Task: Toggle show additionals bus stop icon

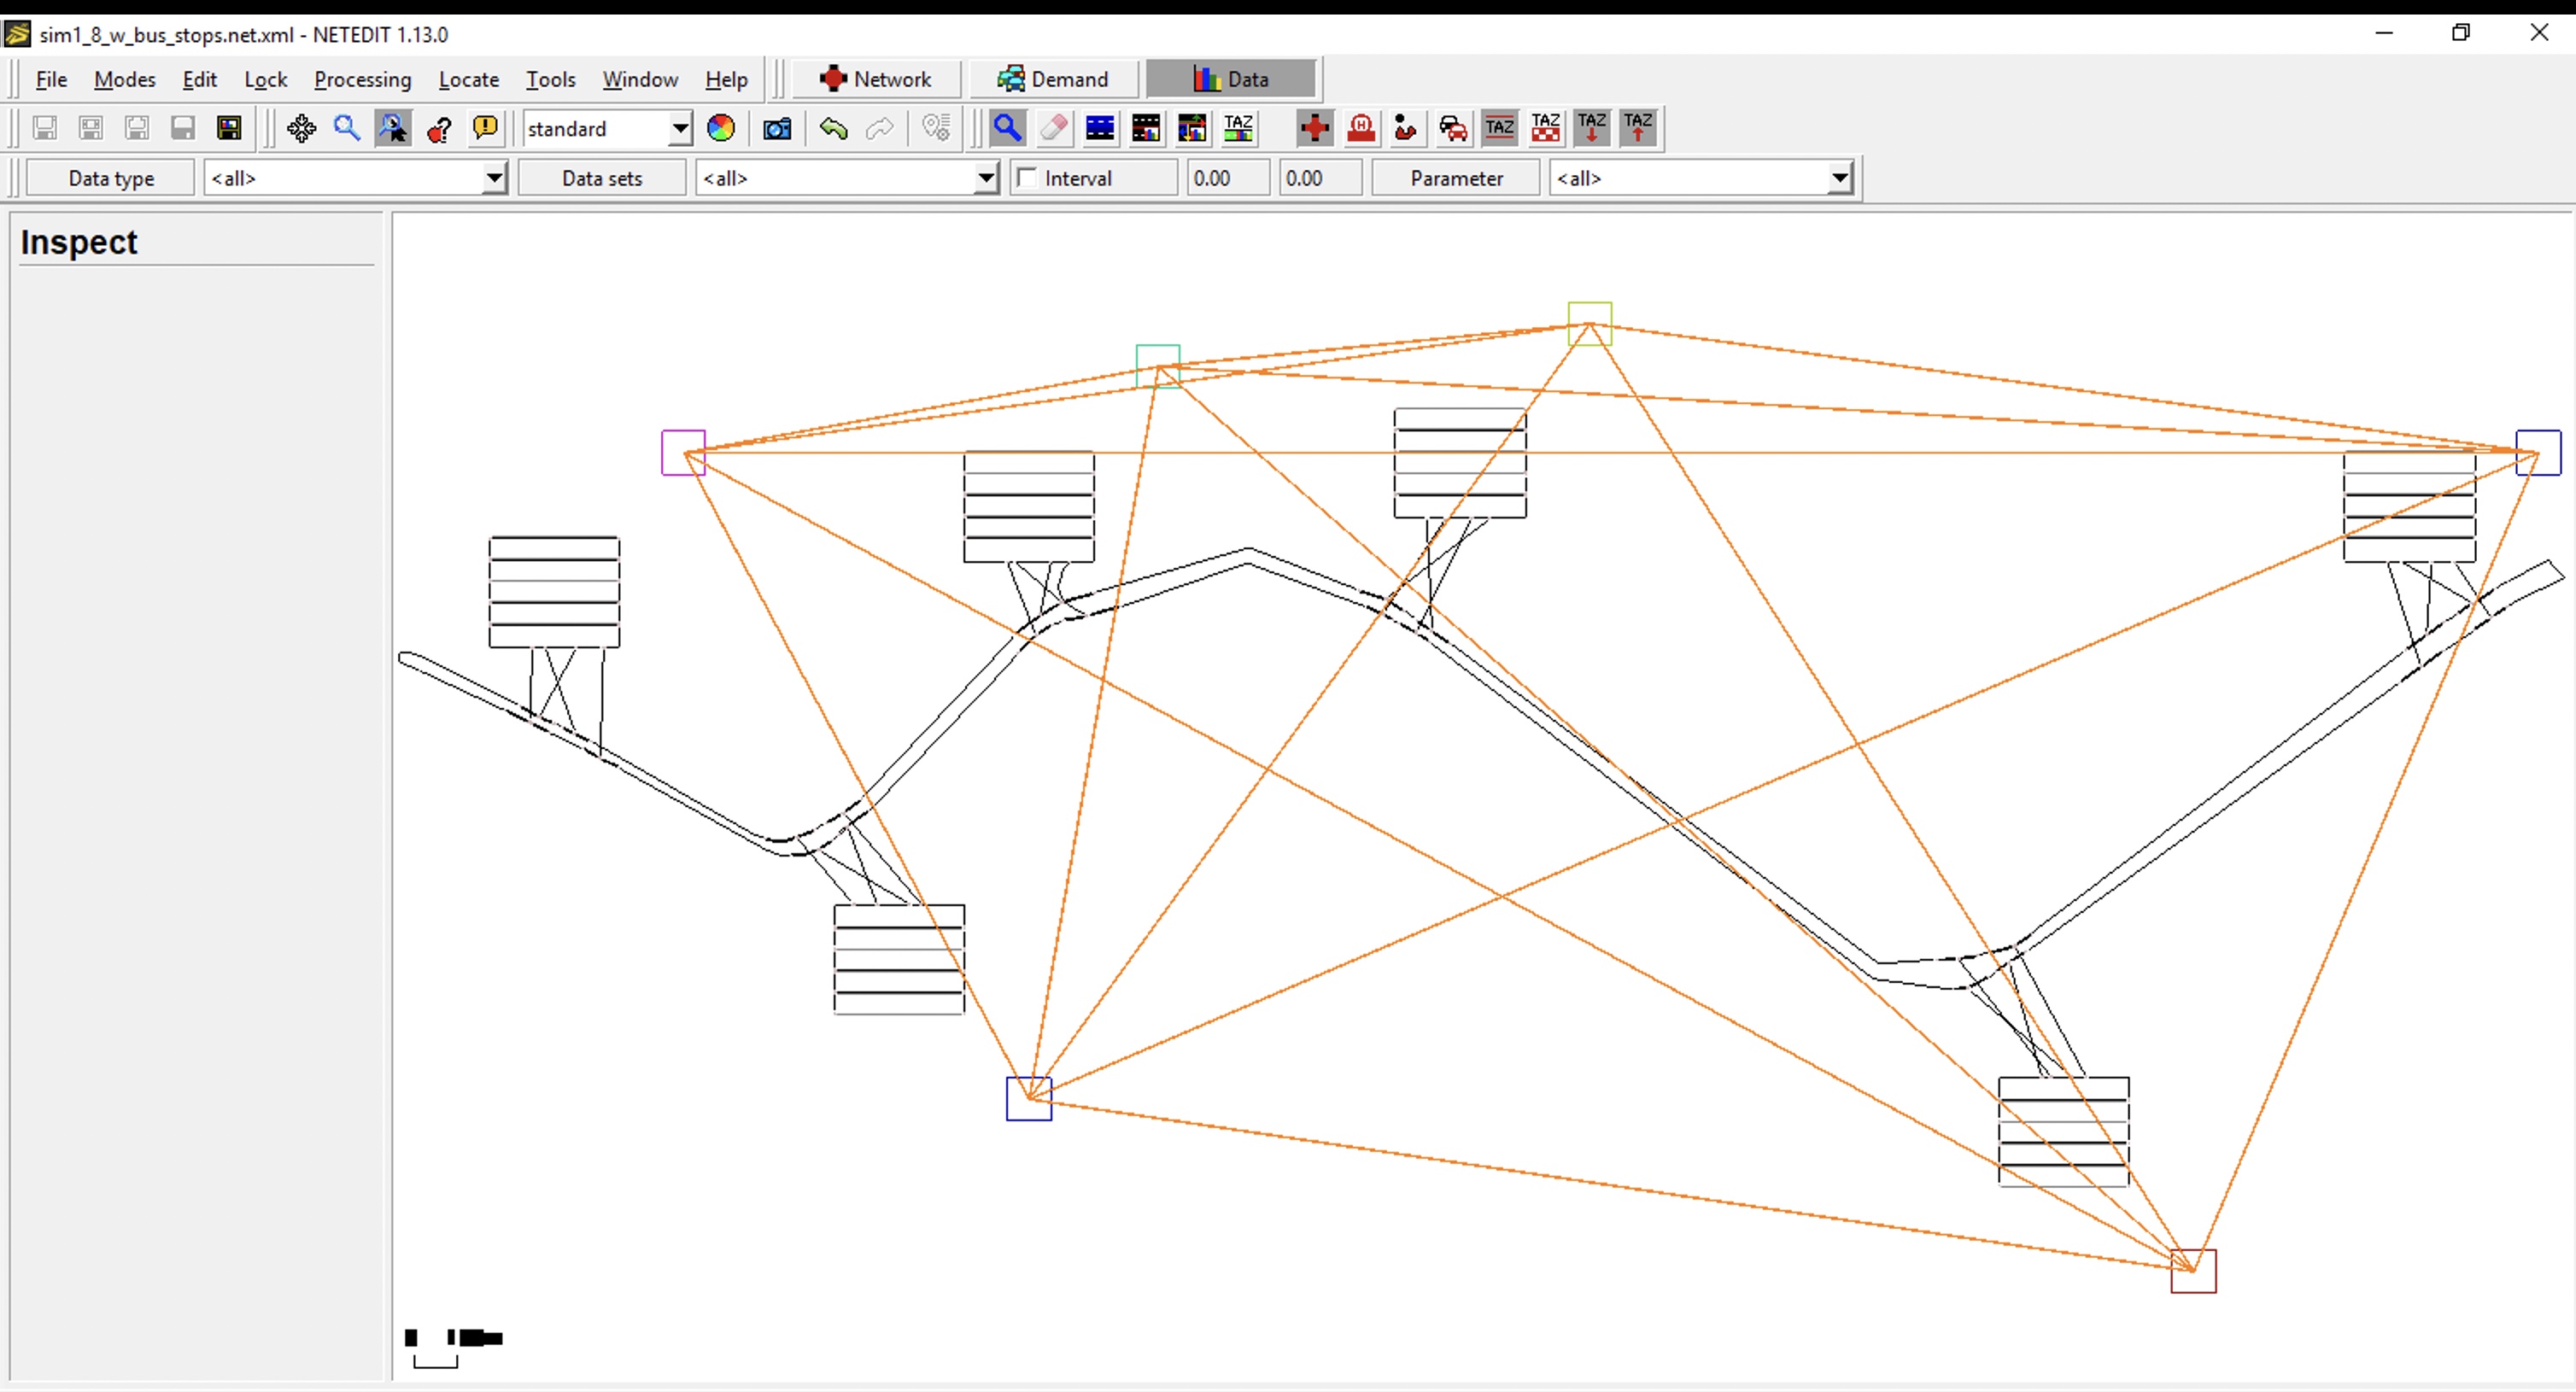Action: (x=1361, y=128)
